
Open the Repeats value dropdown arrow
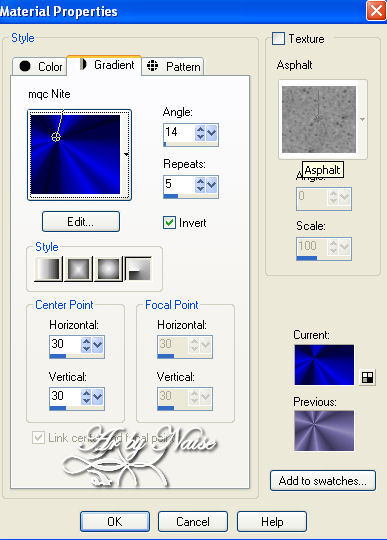[211, 185]
